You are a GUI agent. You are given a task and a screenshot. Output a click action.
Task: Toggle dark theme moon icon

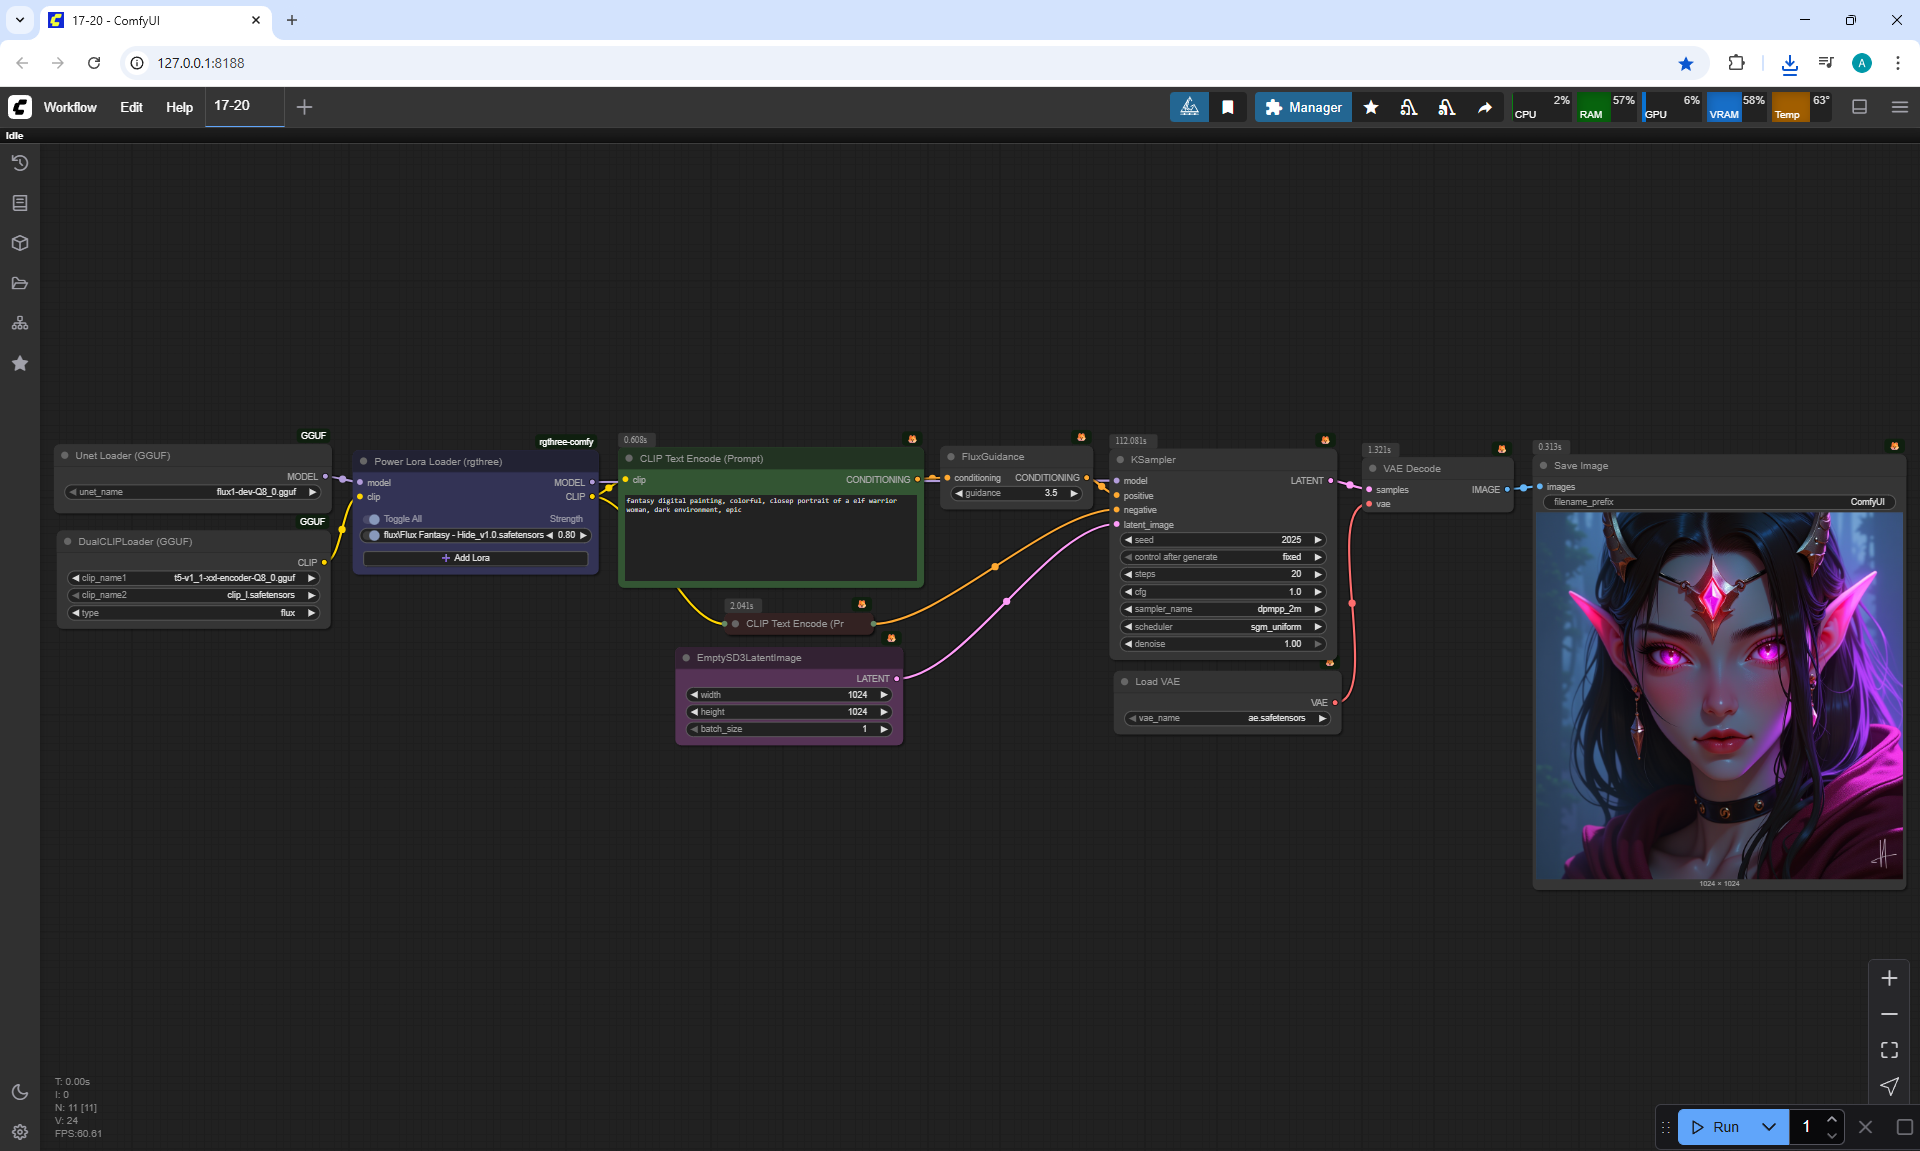coord(20,1092)
